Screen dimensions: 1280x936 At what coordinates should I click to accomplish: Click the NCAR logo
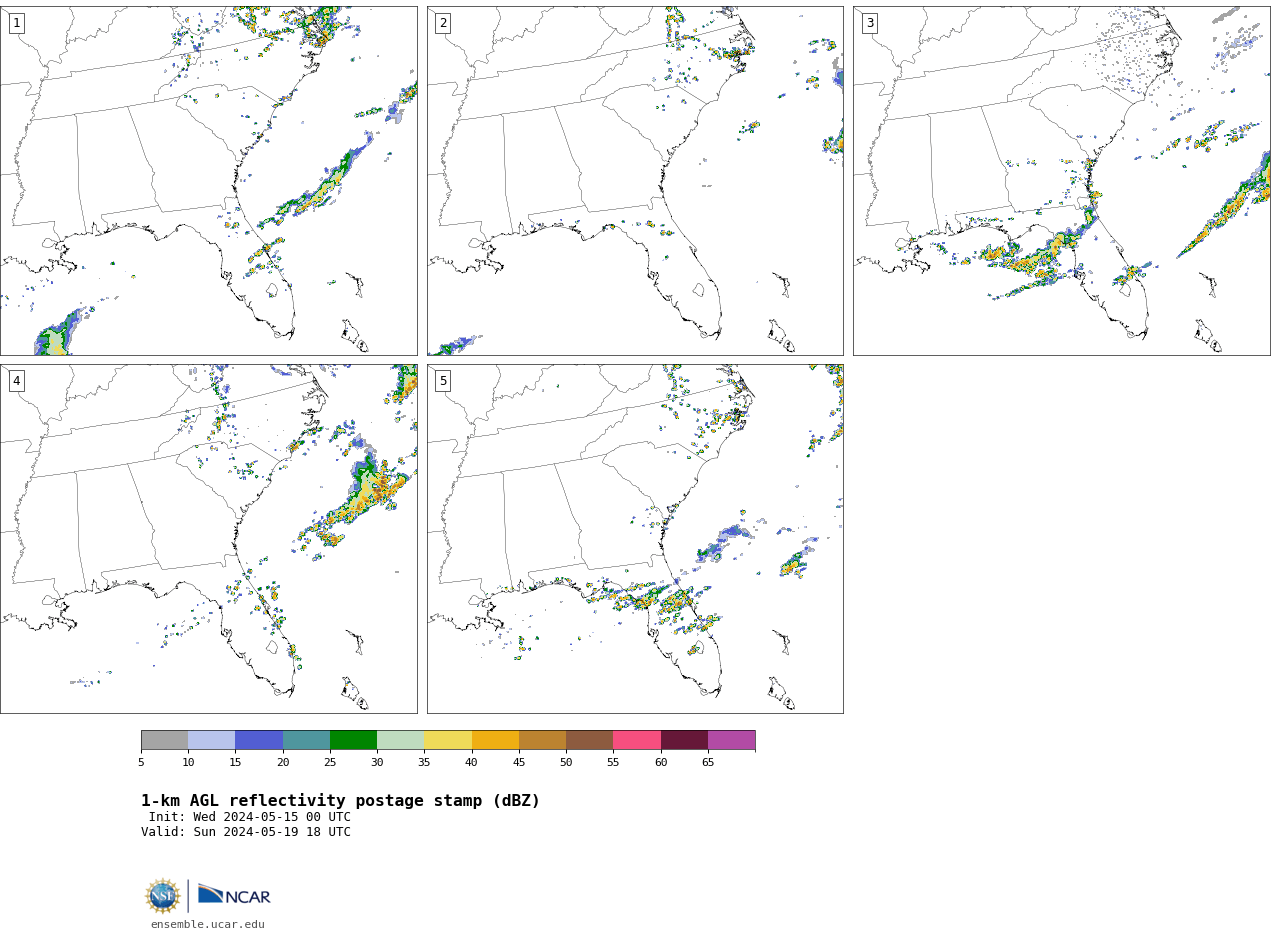point(234,895)
